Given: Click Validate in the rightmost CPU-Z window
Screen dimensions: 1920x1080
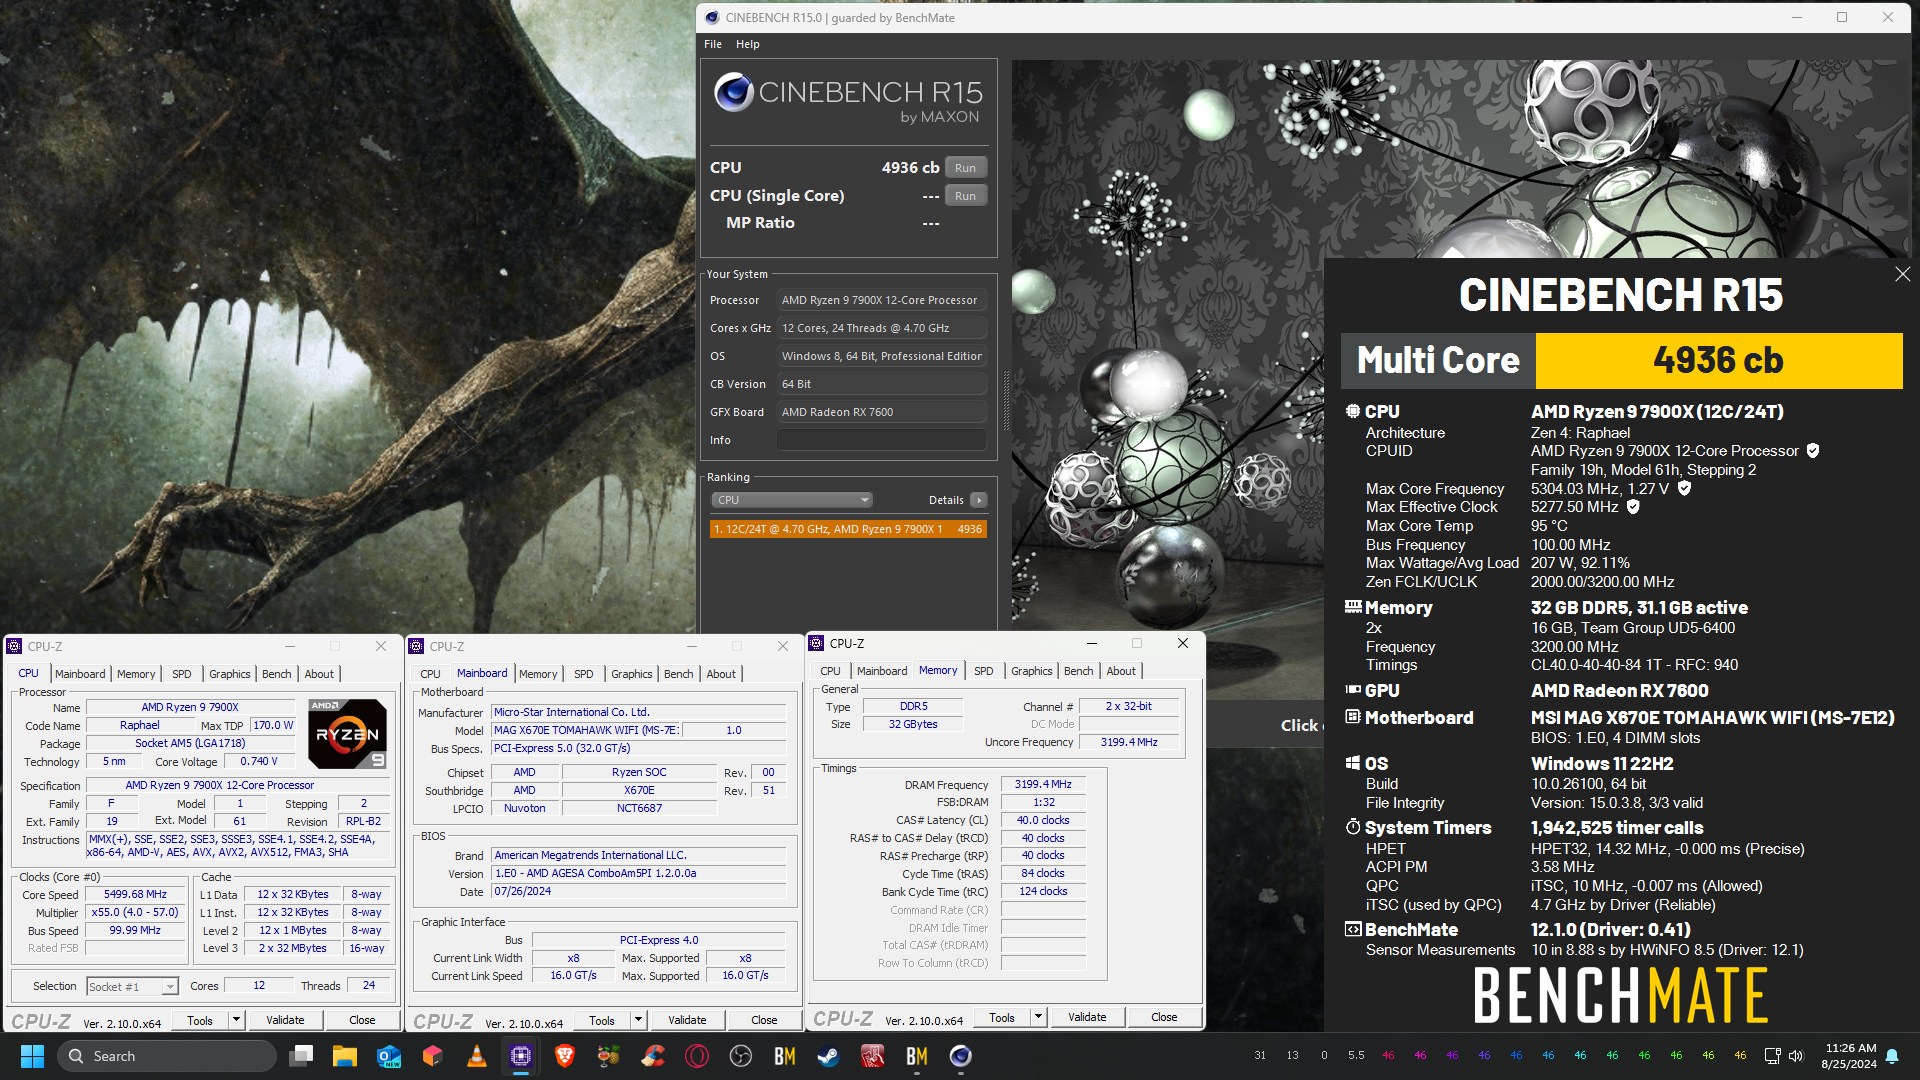Looking at the screenshot, I should [x=1087, y=1017].
